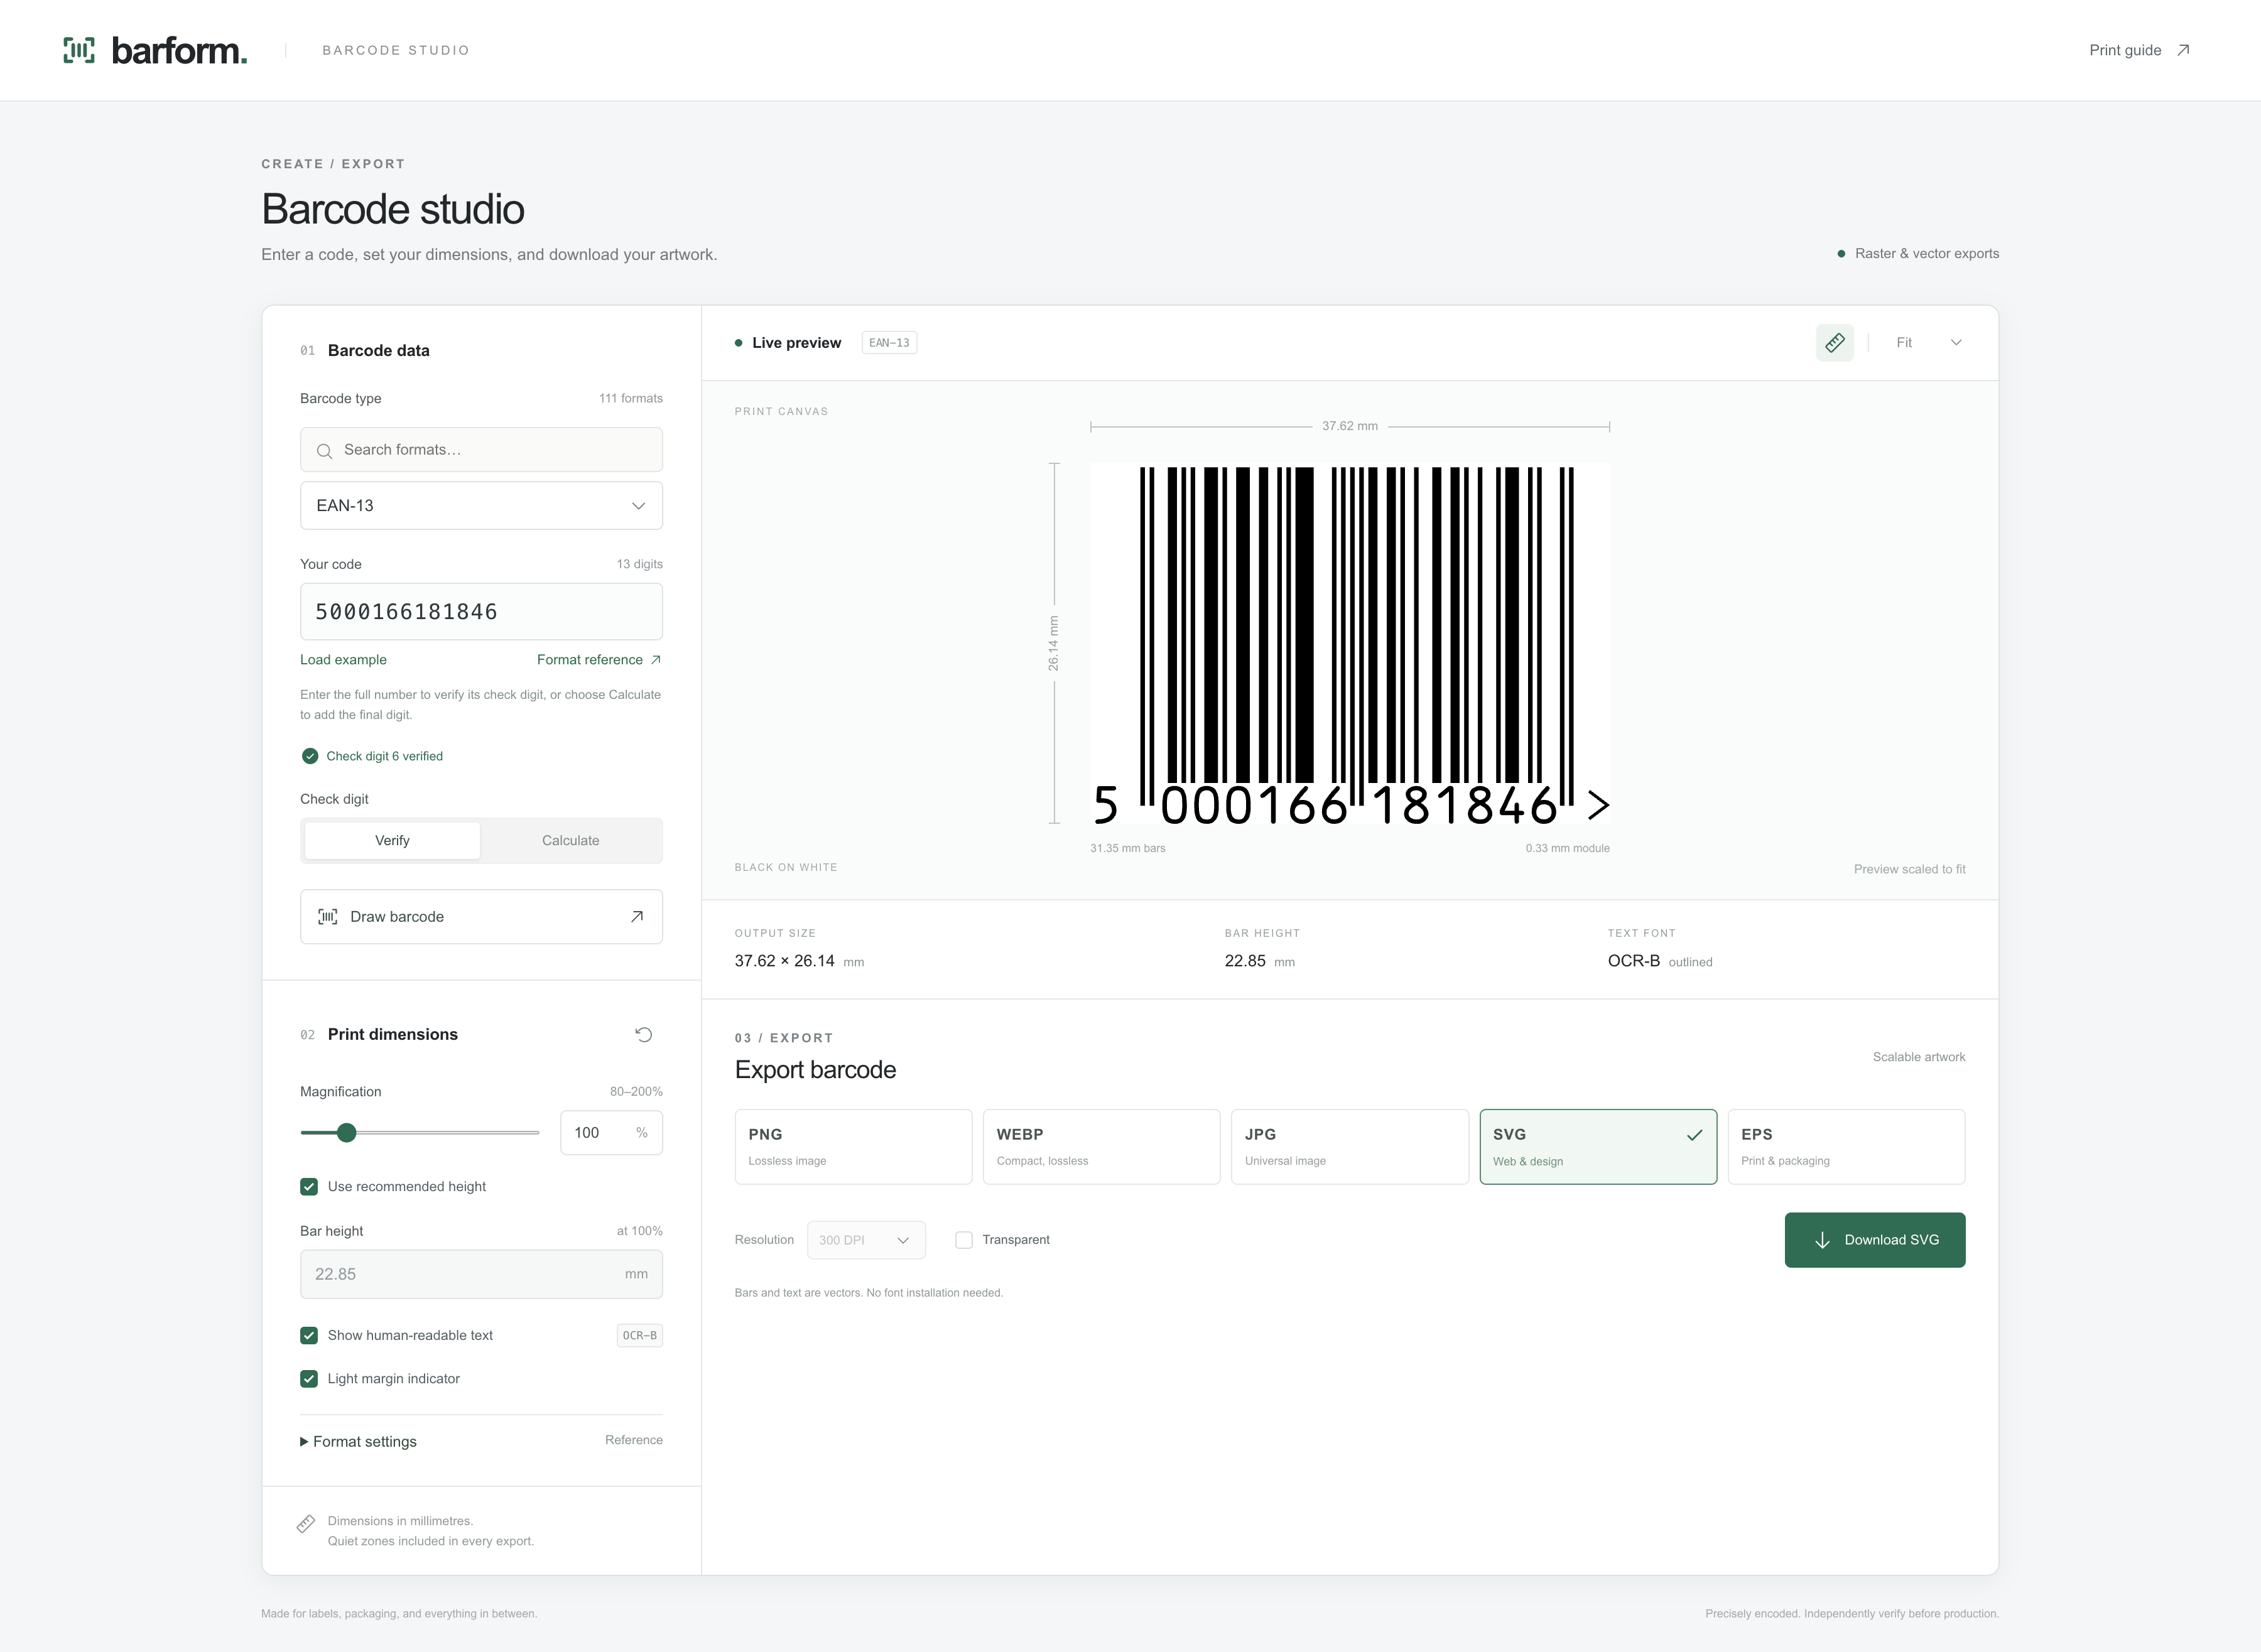This screenshot has width=2261, height=1652.
Task: Click the Live preview green status dot
Action: (x=739, y=343)
